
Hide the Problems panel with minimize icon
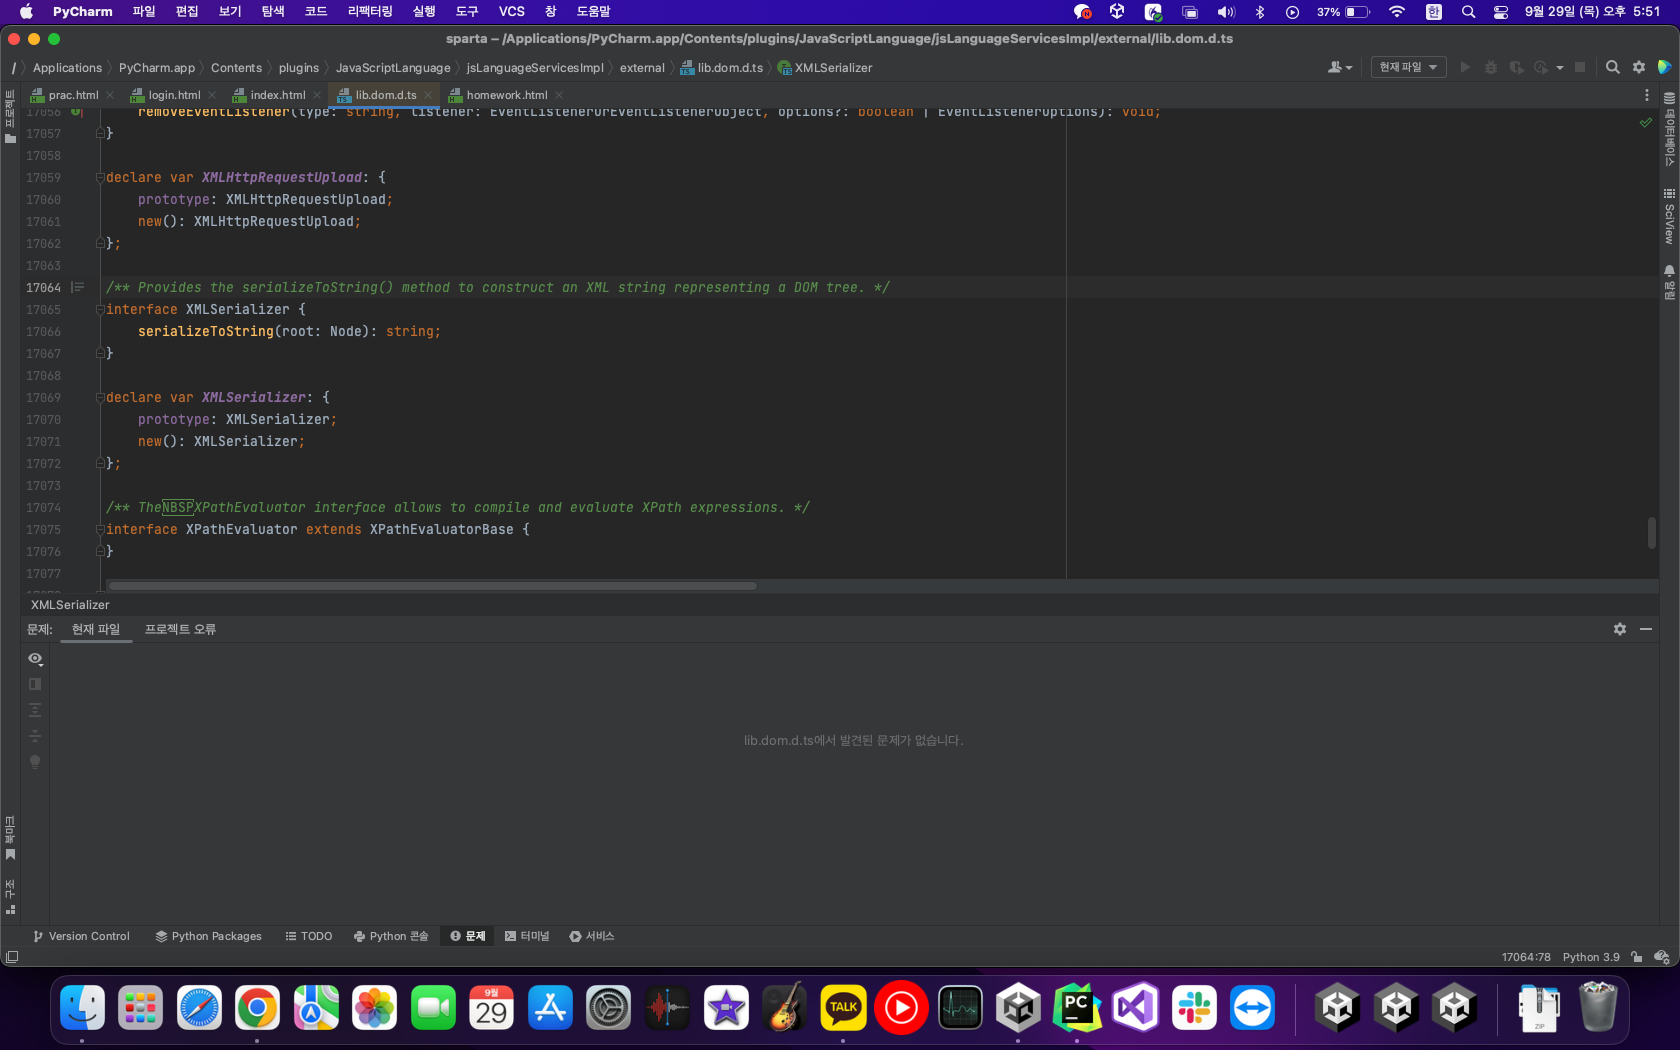pos(1646,629)
